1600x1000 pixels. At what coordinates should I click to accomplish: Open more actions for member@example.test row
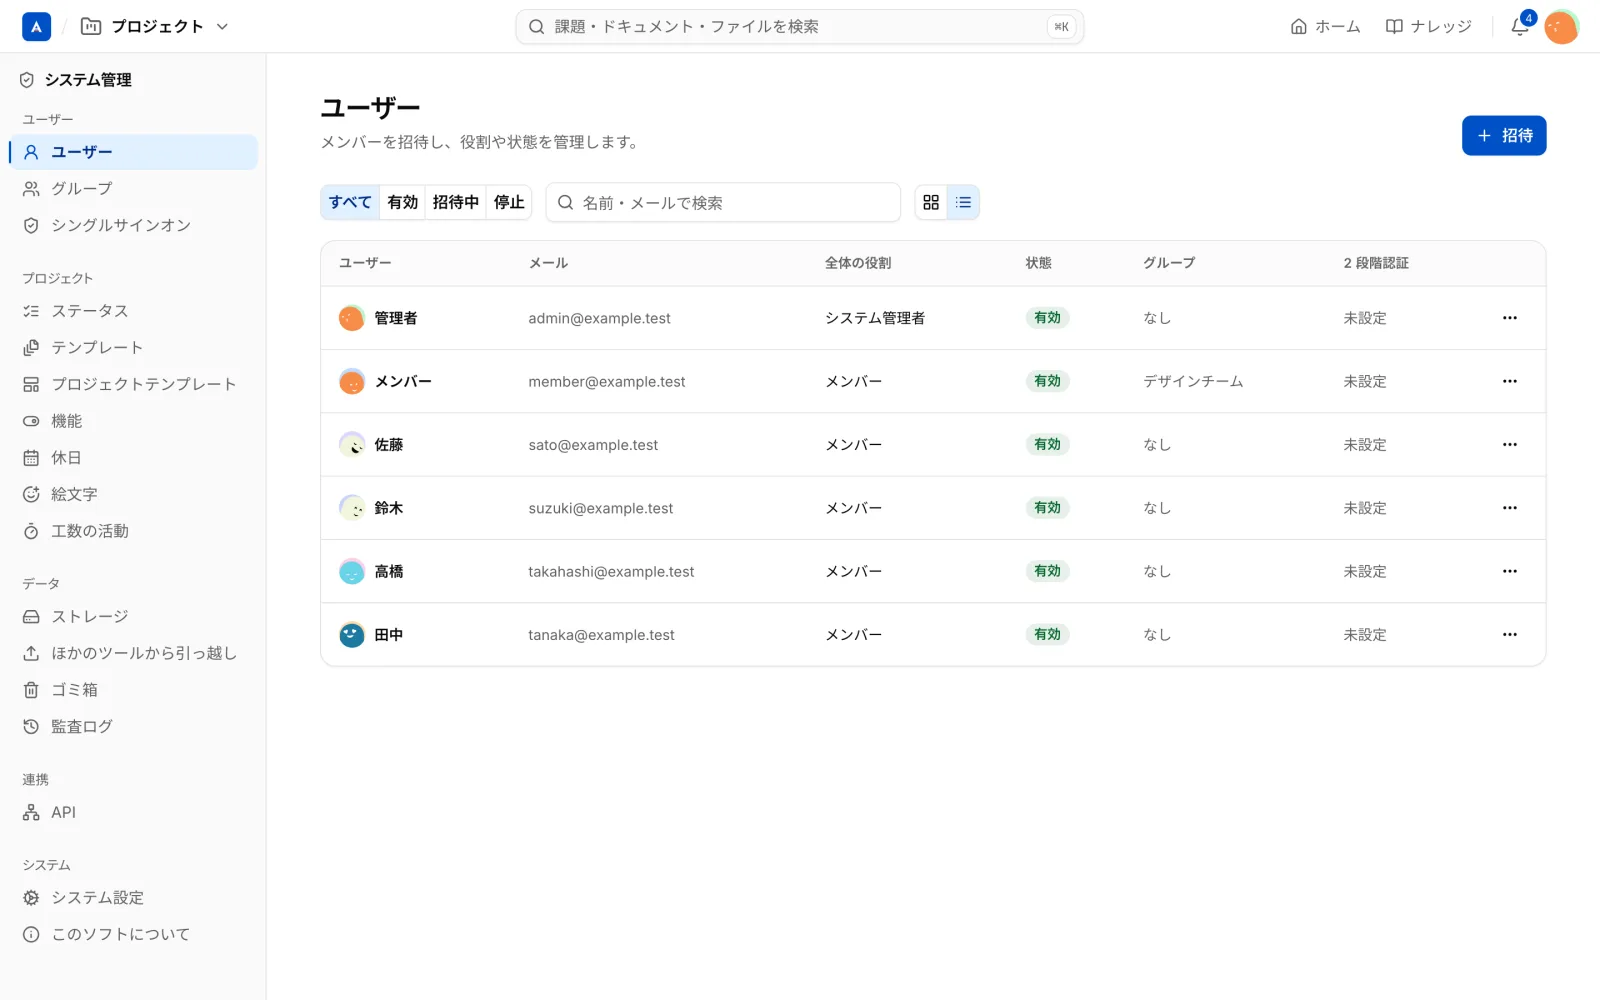[x=1510, y=381]
